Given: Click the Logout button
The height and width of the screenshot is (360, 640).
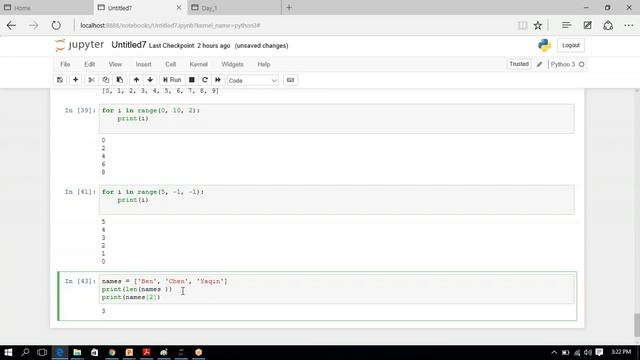Looking at the screenshot, I should [x=571, y=45].
